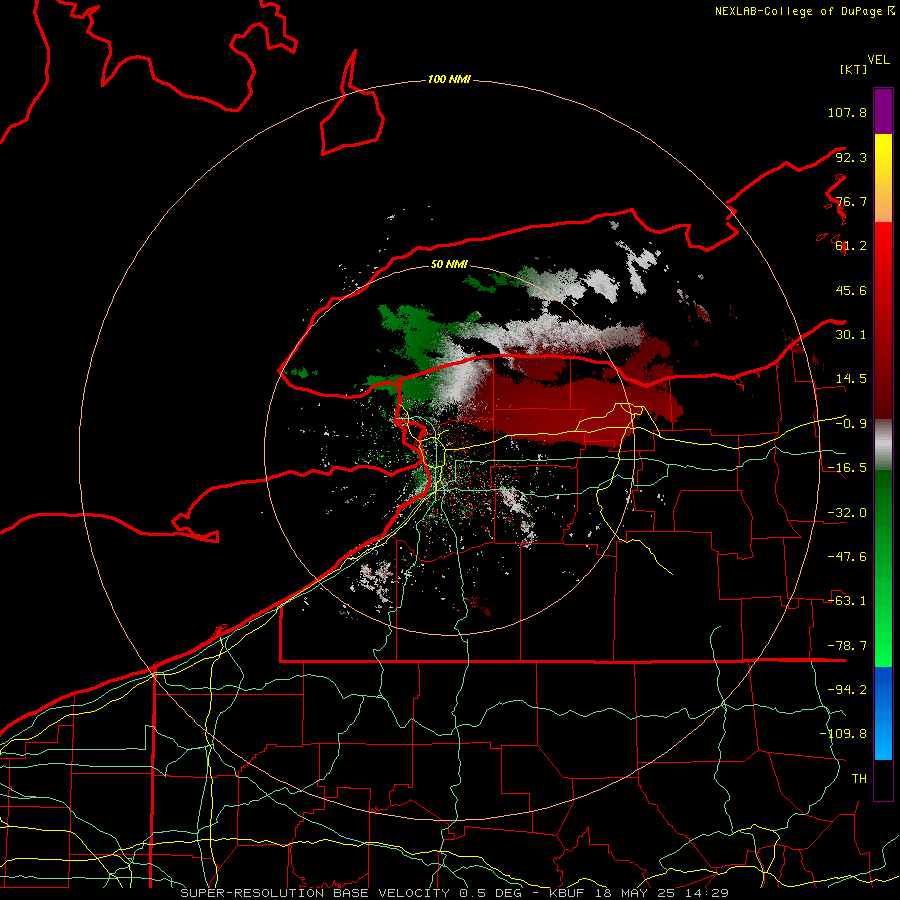The height and width of the screenshot is (900, 900).
Task: Click the -63.1 velocity scale value
Action: click(x=847, y=601)
